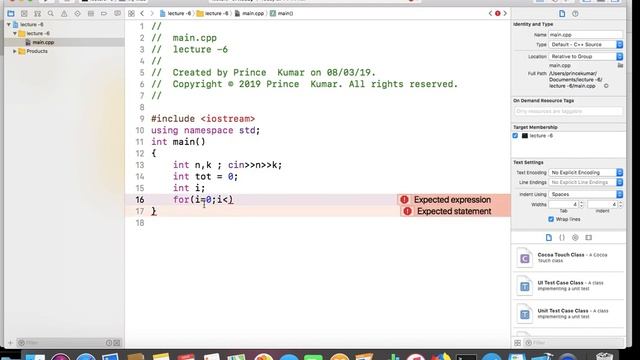Open the Source Control navigator tab
Screen dimensions: 640x360
point(24,13)
